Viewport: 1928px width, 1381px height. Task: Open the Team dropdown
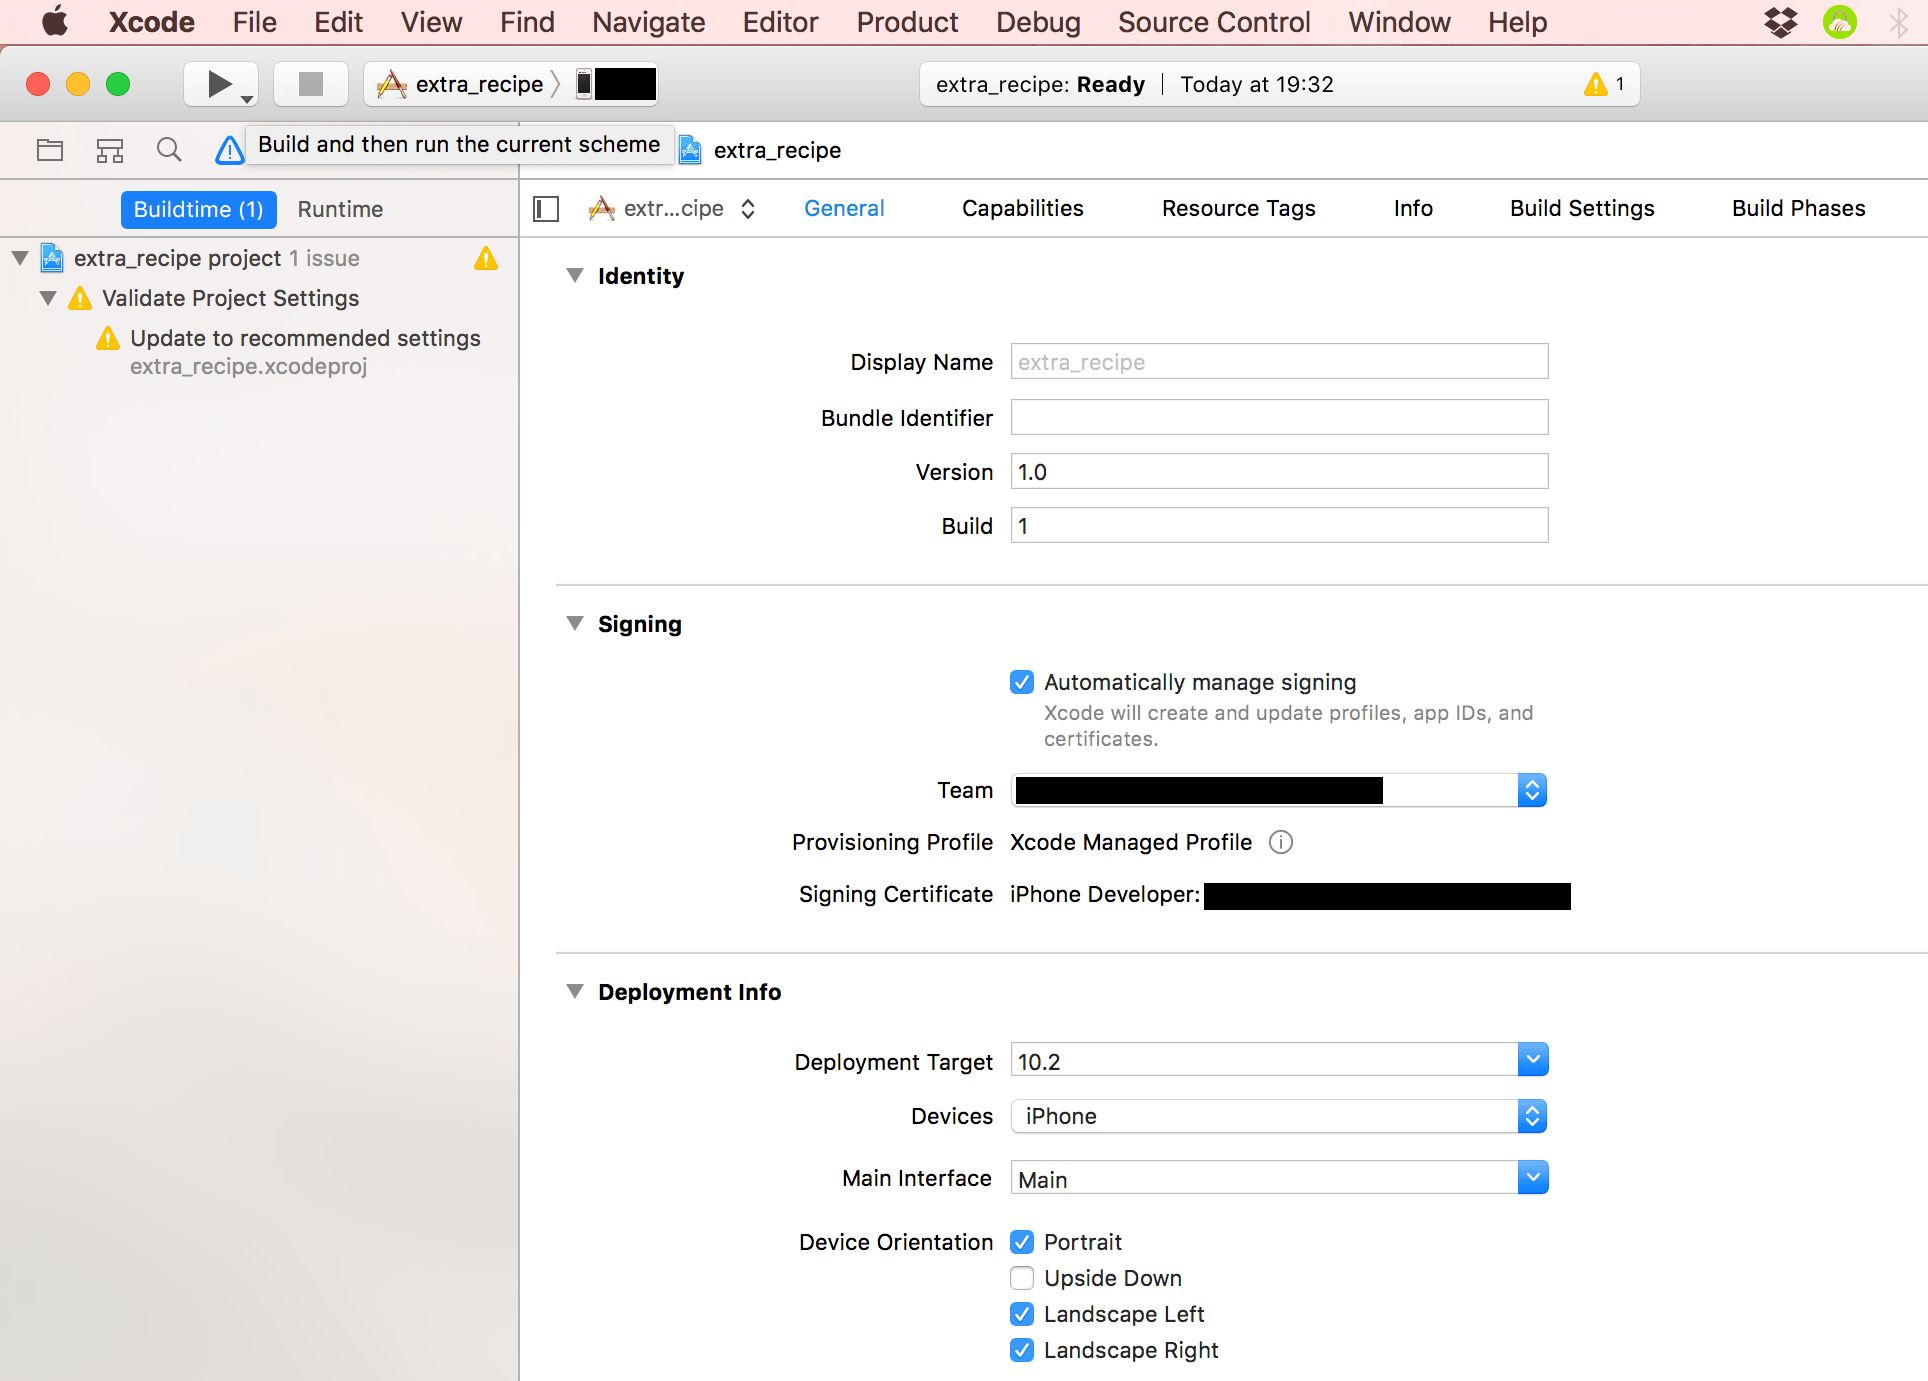point(1279,790)
